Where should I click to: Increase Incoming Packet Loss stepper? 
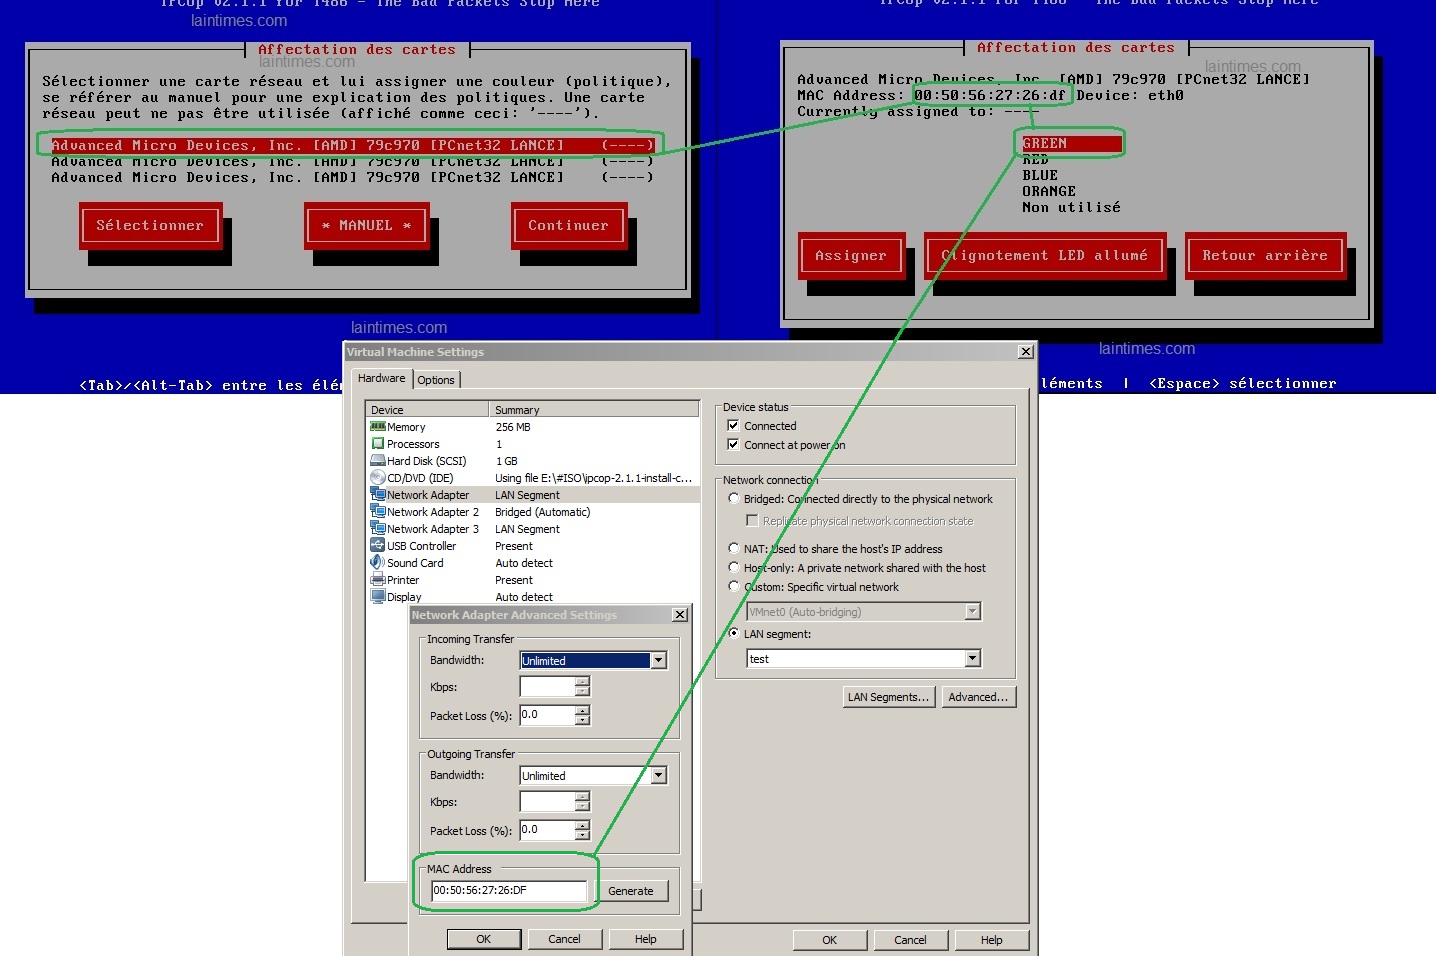coord(582,710)
